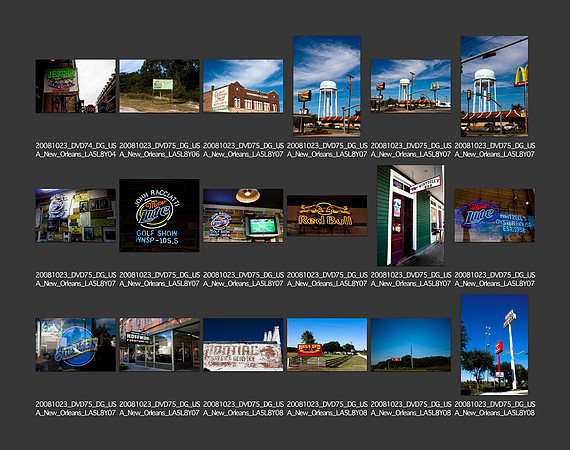Open the Red Bull neon sign photo
This screenshot has width=570, height=450.
coord(327,216)
